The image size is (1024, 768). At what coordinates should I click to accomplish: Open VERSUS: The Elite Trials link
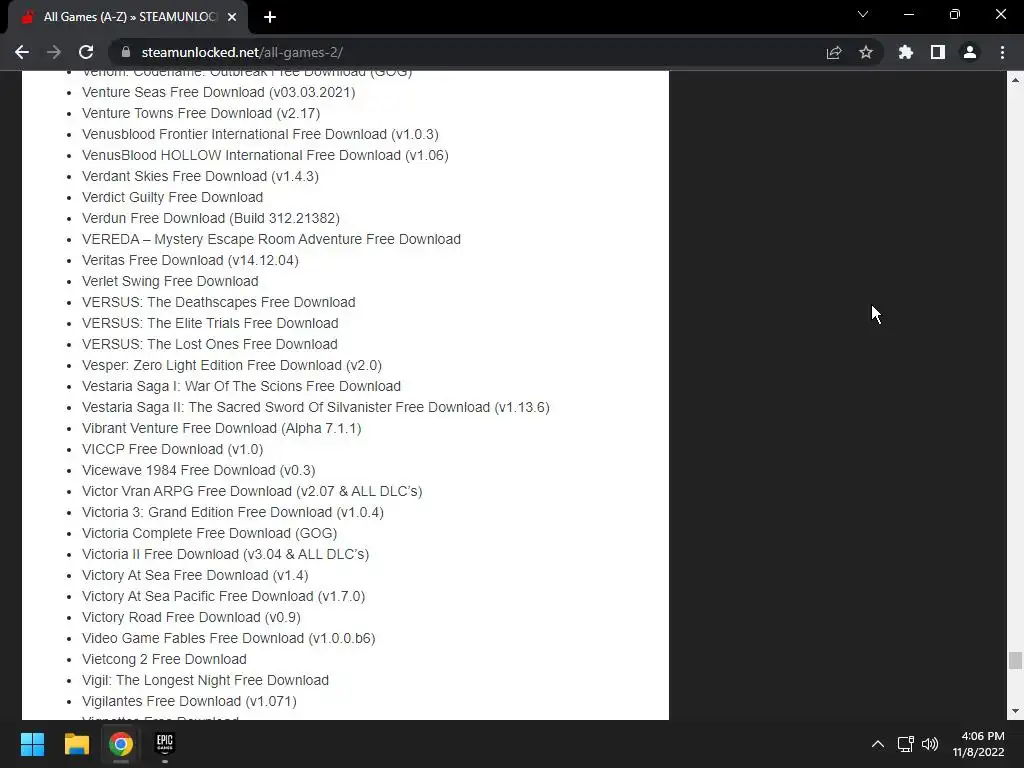click(x=210, y=323)
